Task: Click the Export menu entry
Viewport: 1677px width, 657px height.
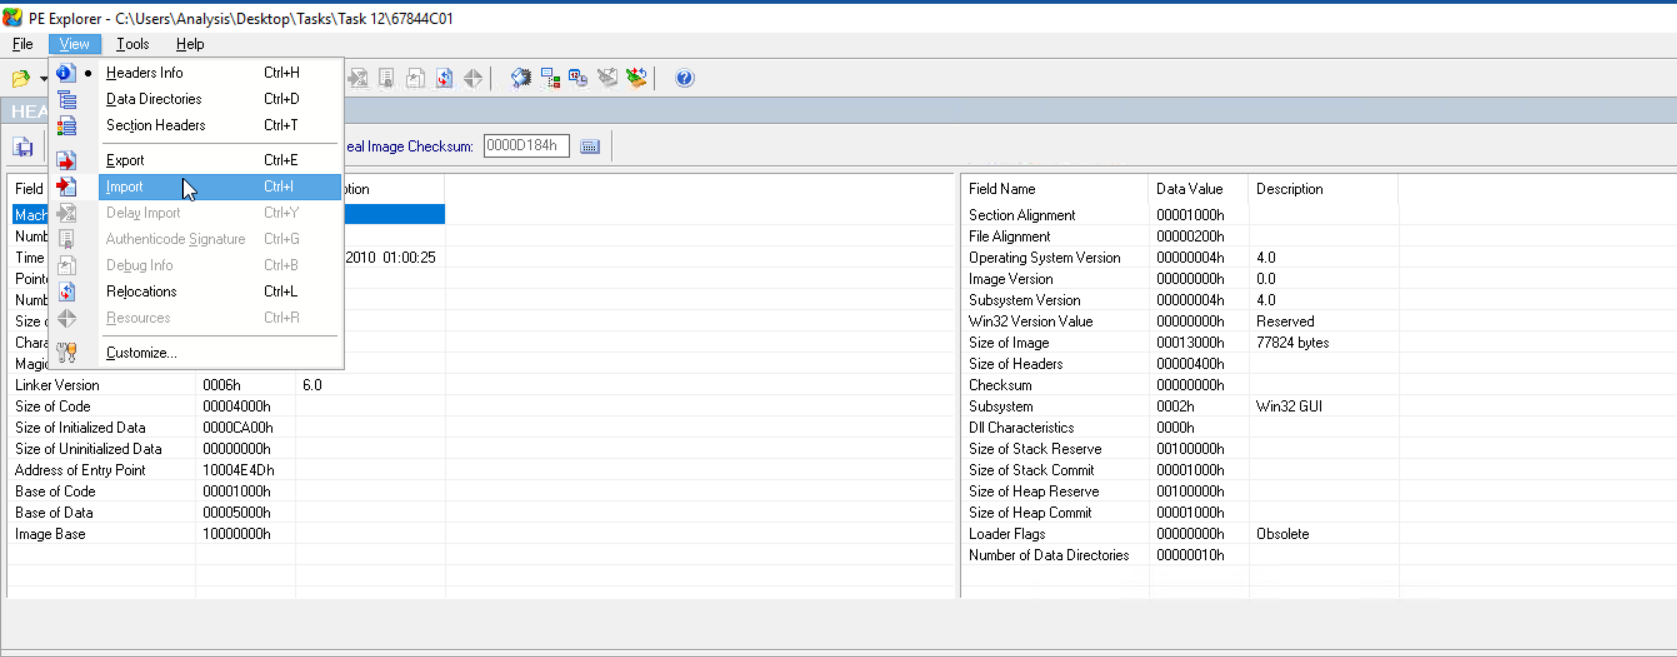Action: point(125,160)
